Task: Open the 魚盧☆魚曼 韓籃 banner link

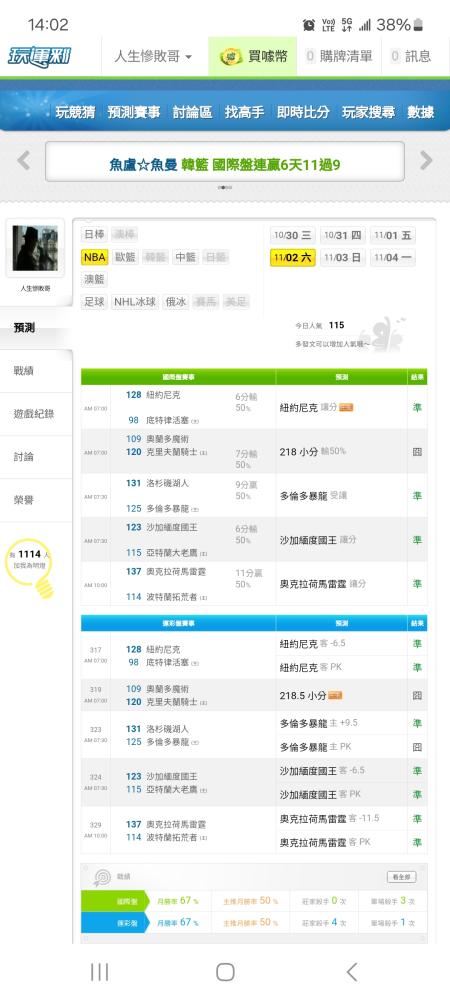Action: 225,165
